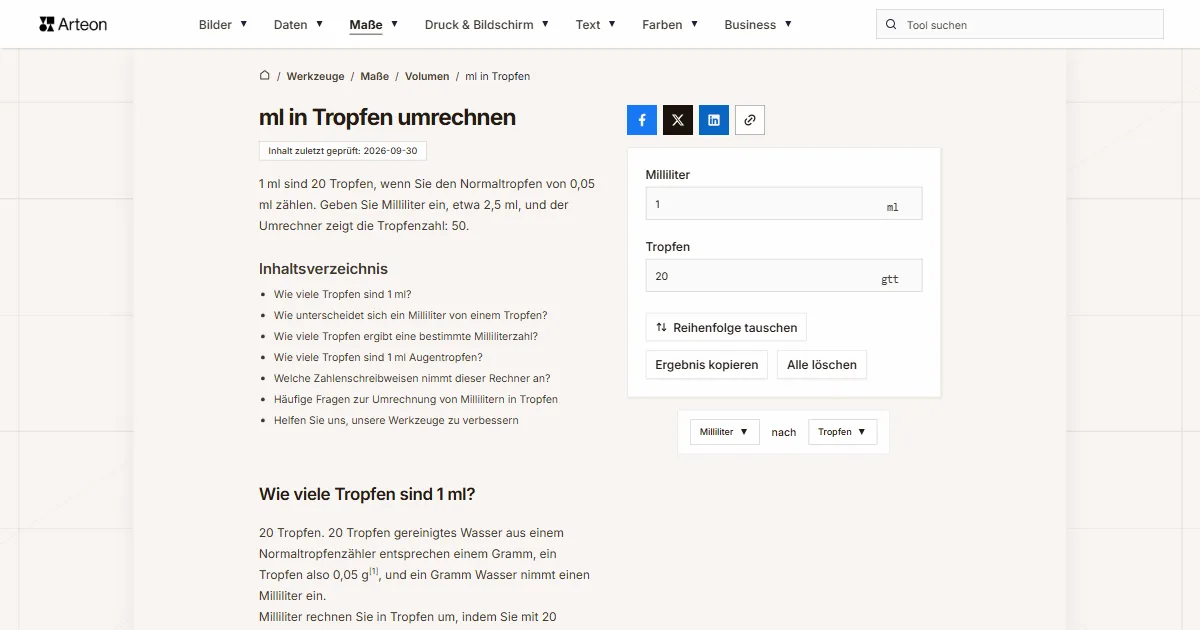Jump to 'Wie viele Tropfen sind 1 ml?'
Image resolution: width=1200 pixels, height=630 pixels.
pos(343,294)
